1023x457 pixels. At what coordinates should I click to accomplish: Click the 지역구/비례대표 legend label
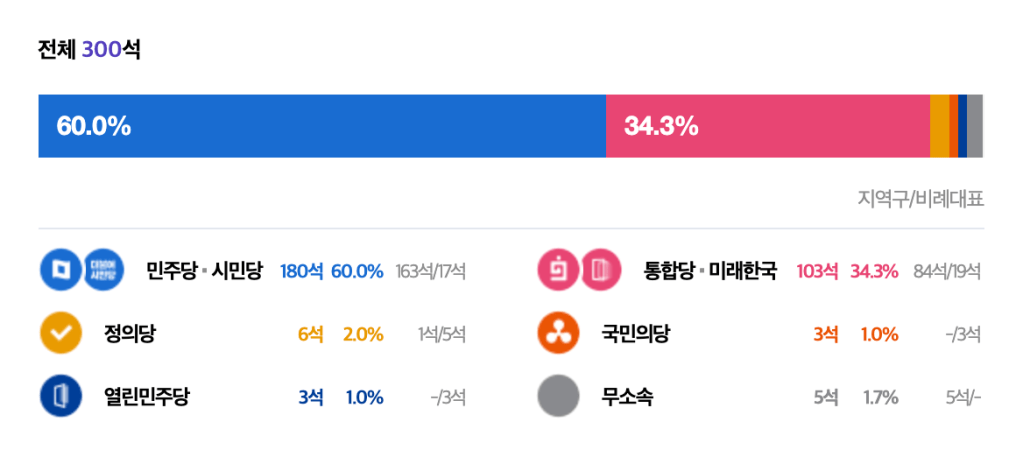tap(920, 198)
